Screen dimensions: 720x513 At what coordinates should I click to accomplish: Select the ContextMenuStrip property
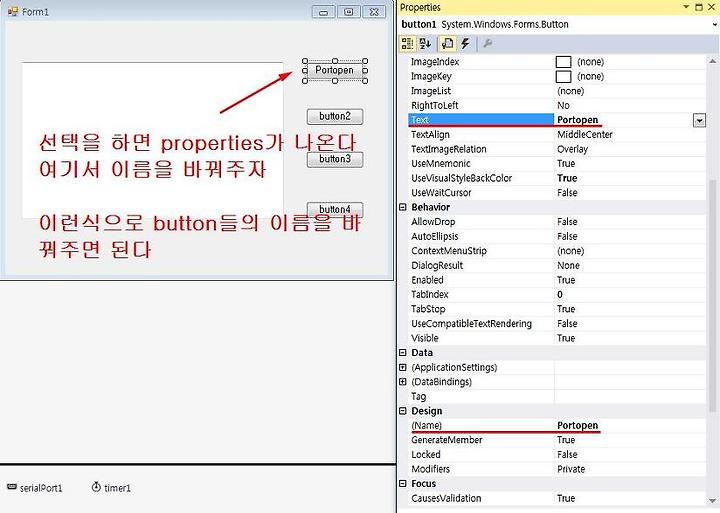coord(557,251)
